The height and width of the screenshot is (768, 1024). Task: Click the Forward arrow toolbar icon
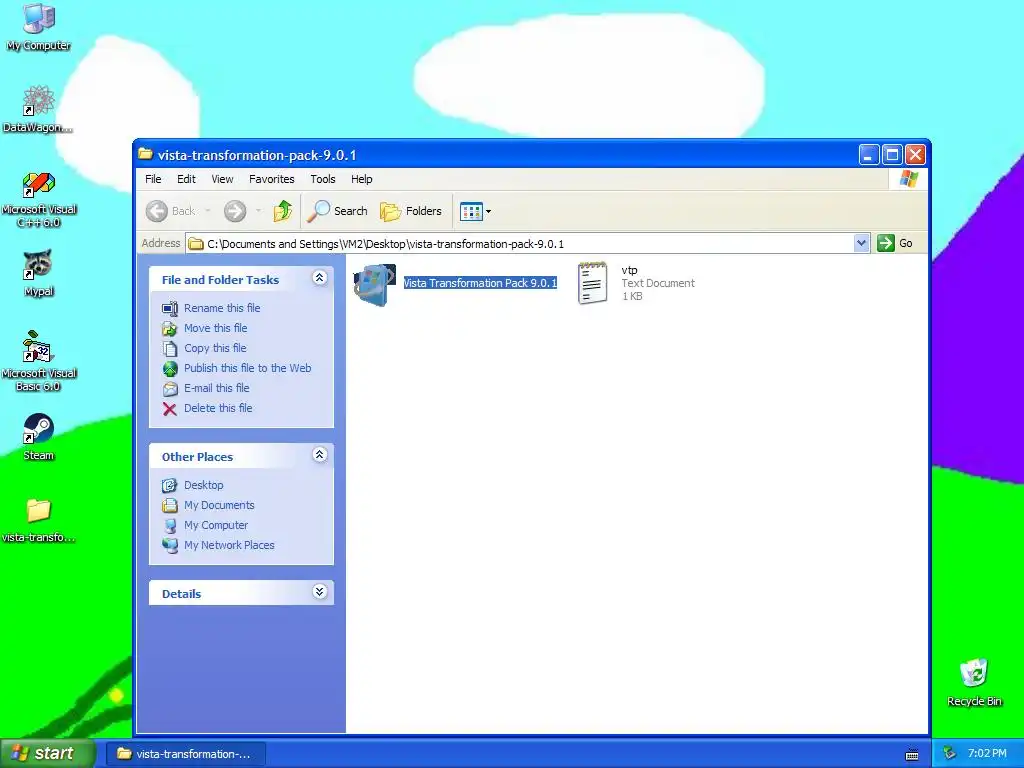tap(235, 211)
